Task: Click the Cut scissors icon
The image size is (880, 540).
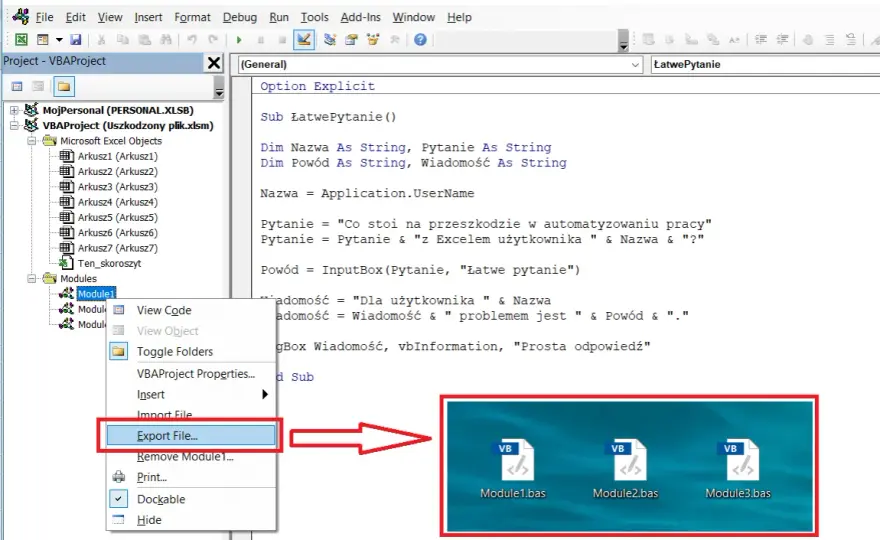Action: (101, 39)
